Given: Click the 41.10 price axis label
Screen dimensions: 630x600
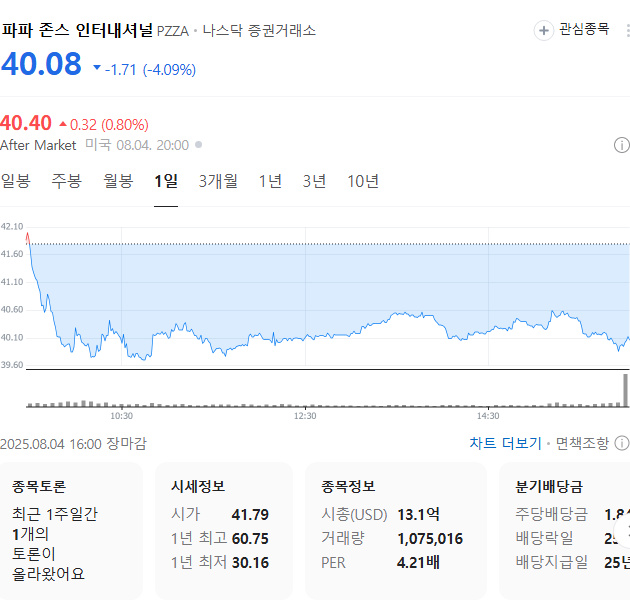Looking at the screenshot, I should [12, 282].
